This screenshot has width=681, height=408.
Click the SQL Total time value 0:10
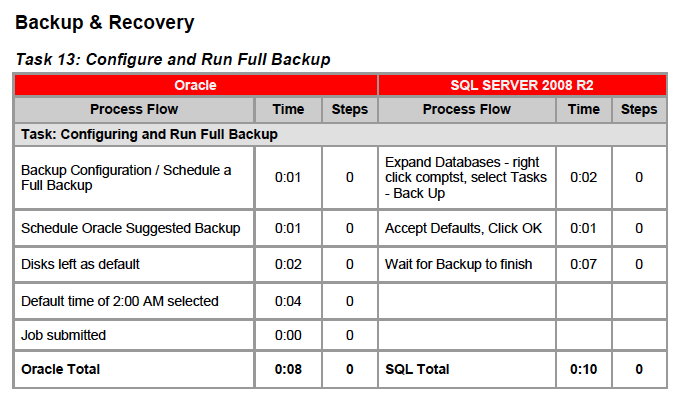[x=583, y=369]
